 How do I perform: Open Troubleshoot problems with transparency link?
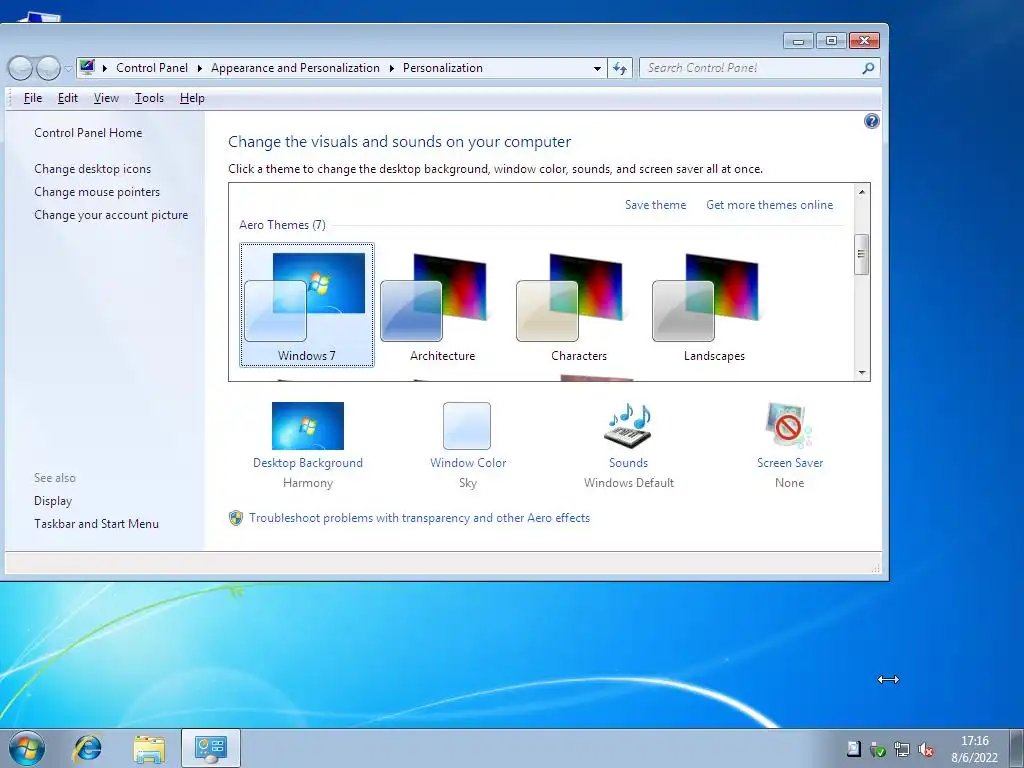point(419,518)
